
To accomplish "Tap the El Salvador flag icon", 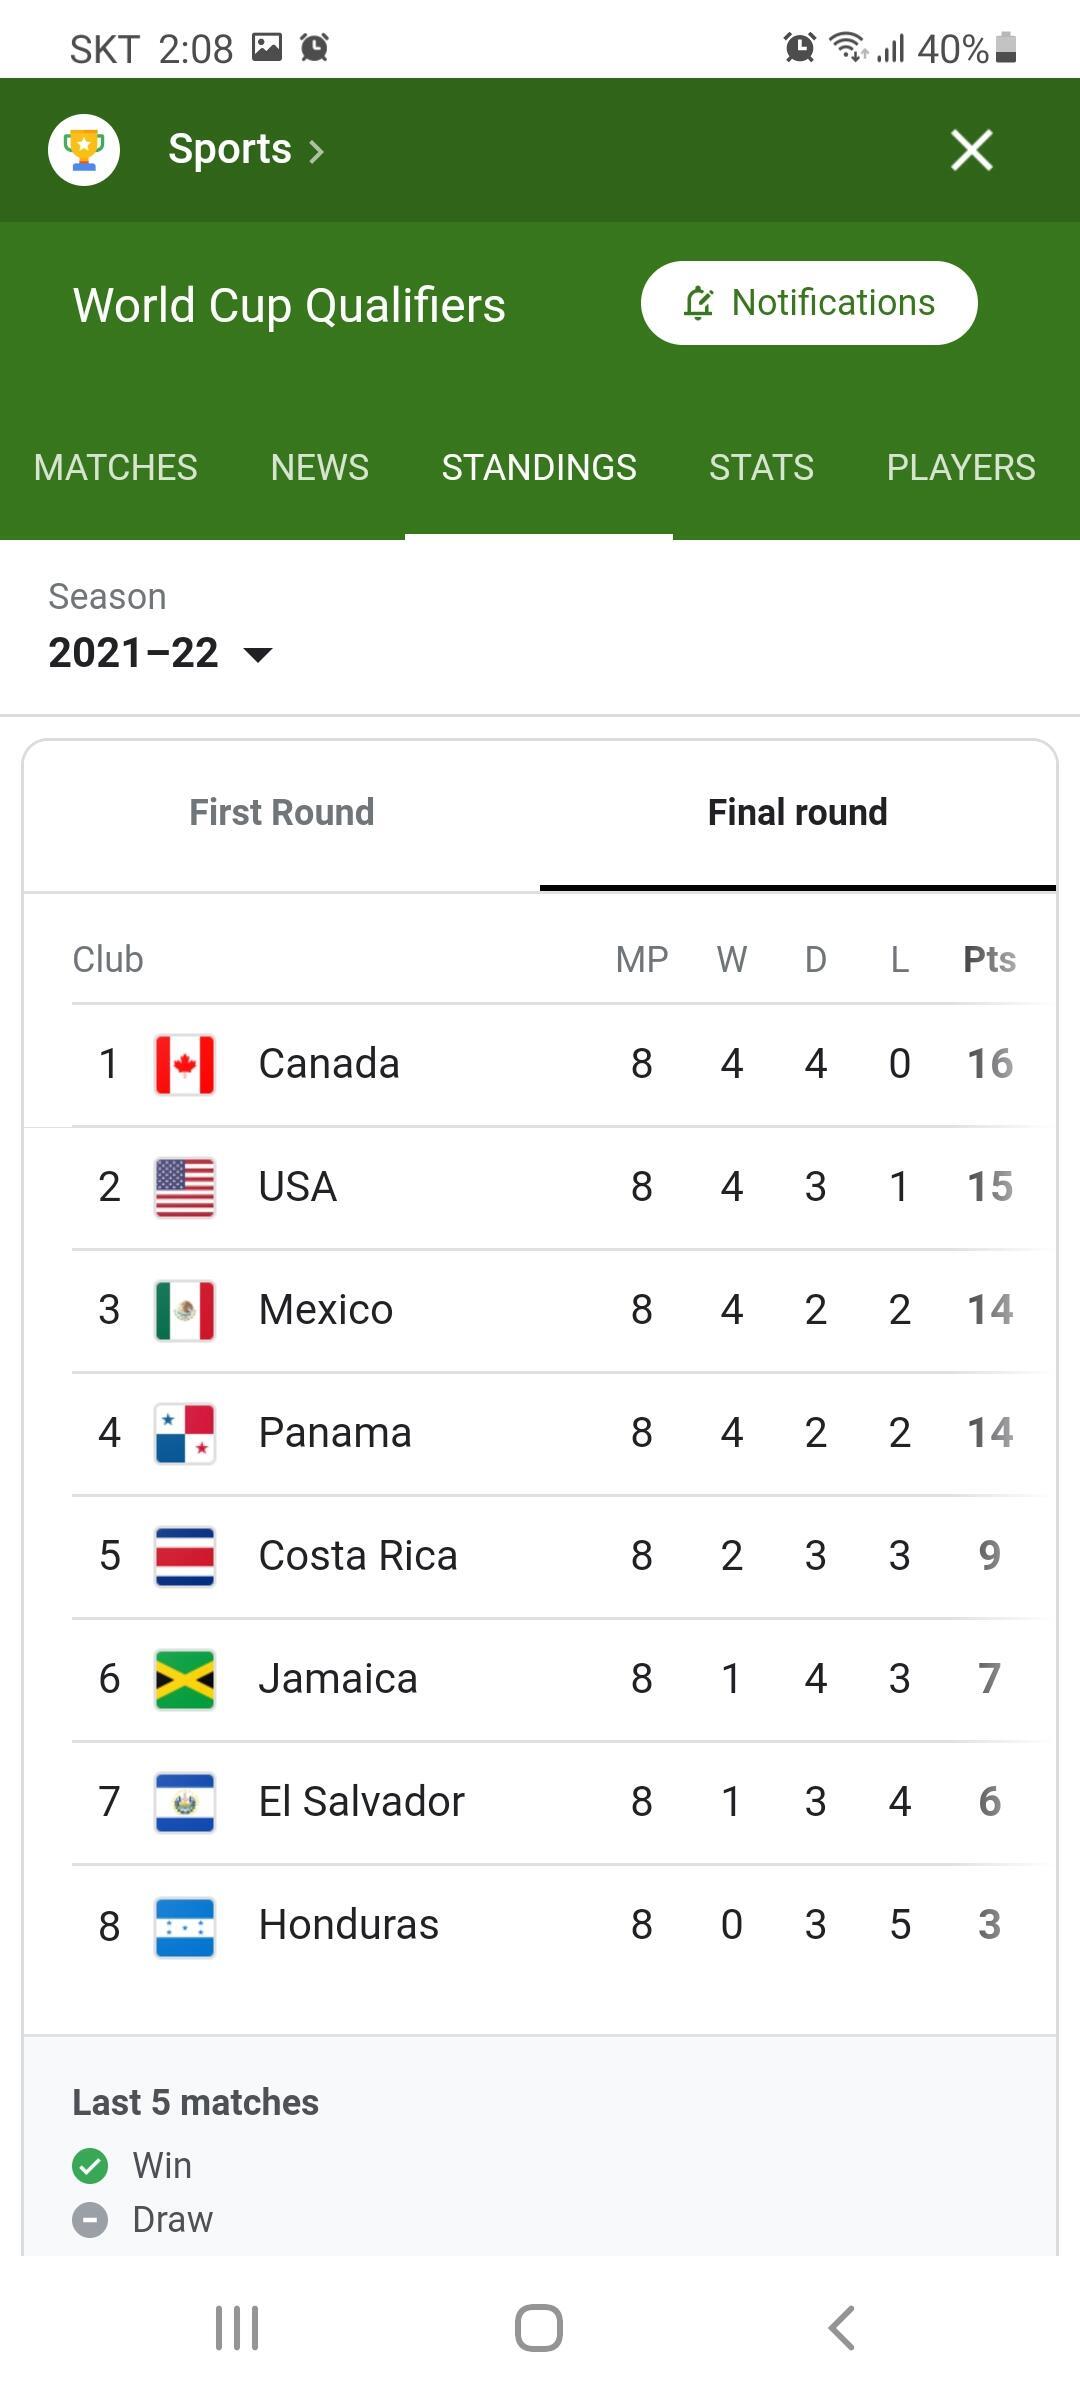I will tap(185, 1802).
